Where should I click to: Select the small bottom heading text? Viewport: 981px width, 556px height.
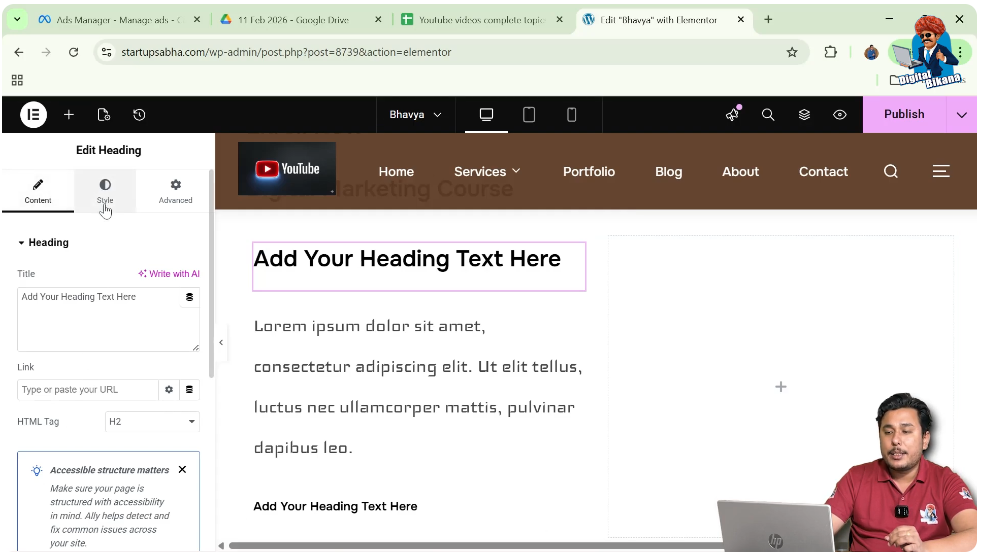pyautogui.click(x=335, y=506)
